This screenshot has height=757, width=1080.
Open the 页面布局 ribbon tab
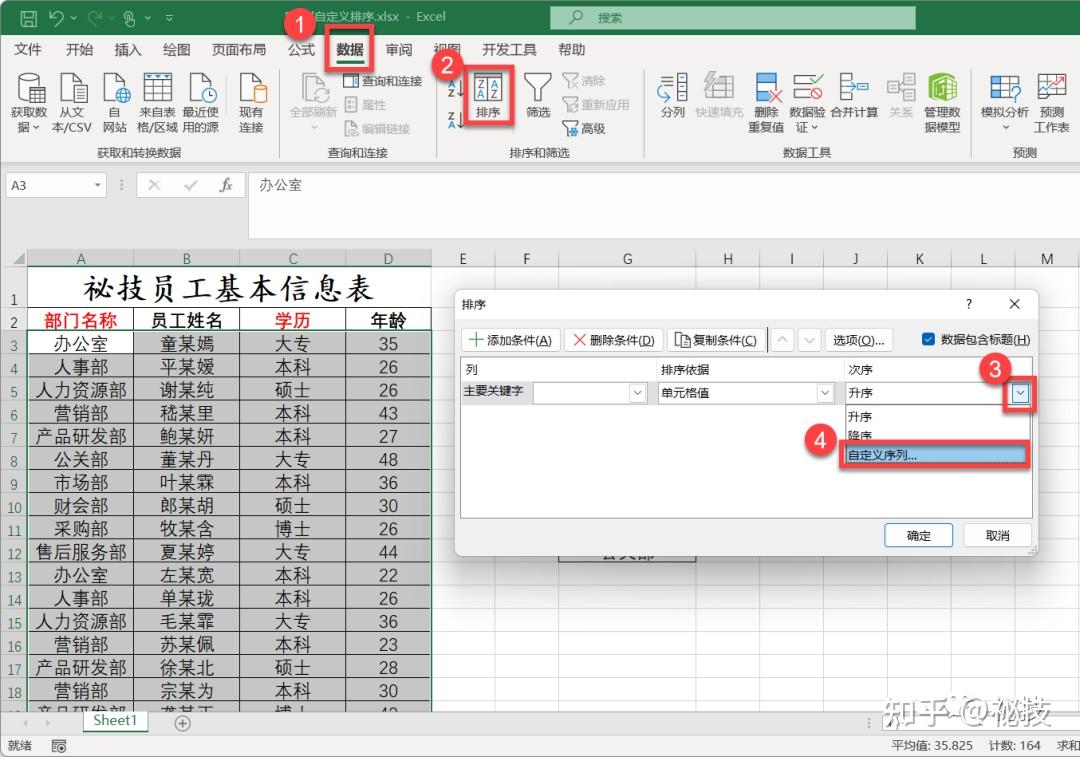click(239, 50)
